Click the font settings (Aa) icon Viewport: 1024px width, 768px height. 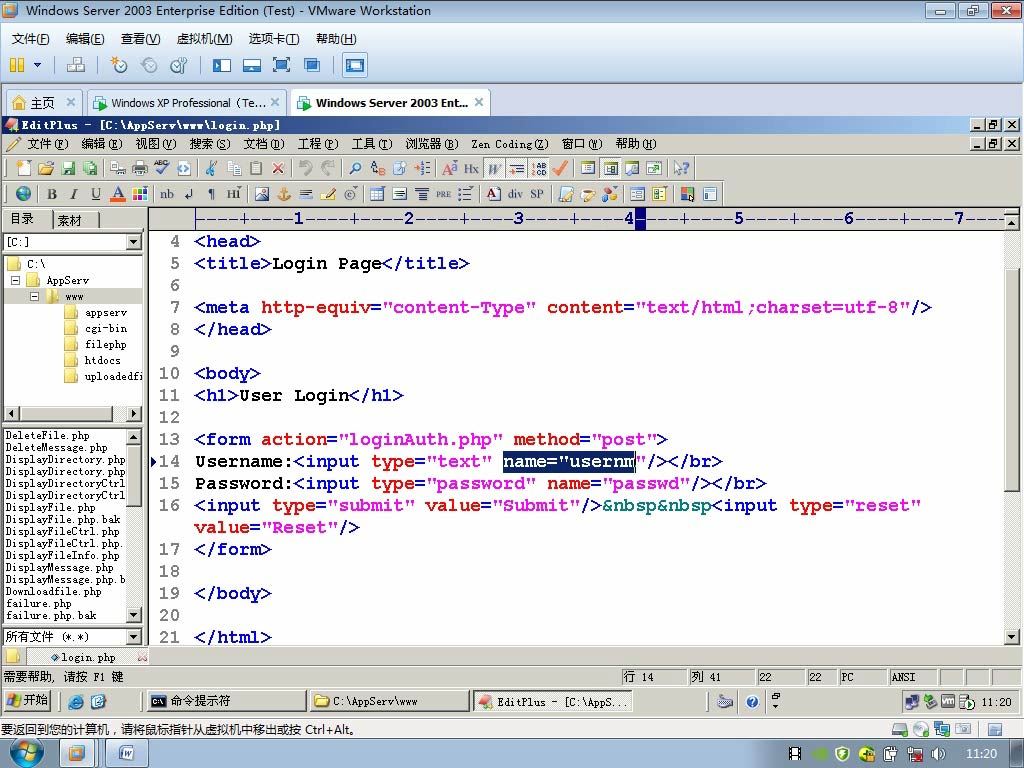(x=449, y=168)
